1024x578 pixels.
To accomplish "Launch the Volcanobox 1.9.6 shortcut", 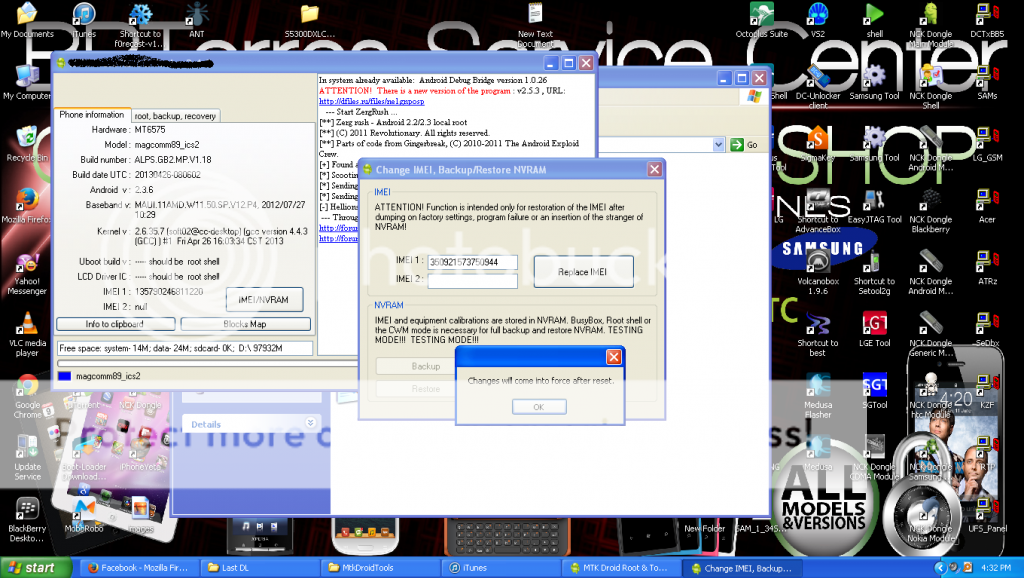I will coord(818,262).
